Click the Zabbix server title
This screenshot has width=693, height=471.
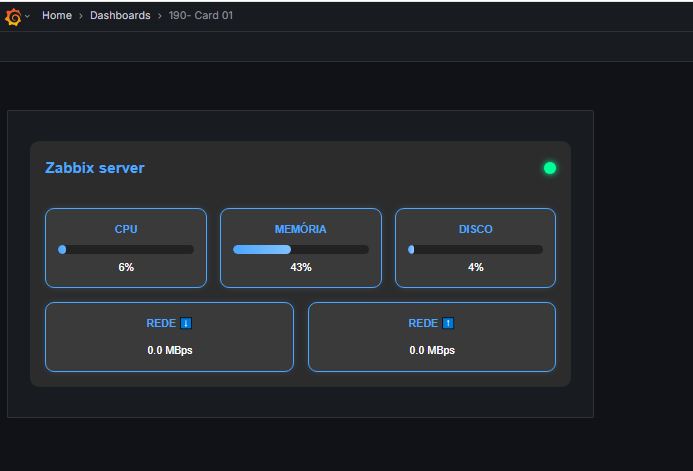pyautogui.click(x=95, y=168)
